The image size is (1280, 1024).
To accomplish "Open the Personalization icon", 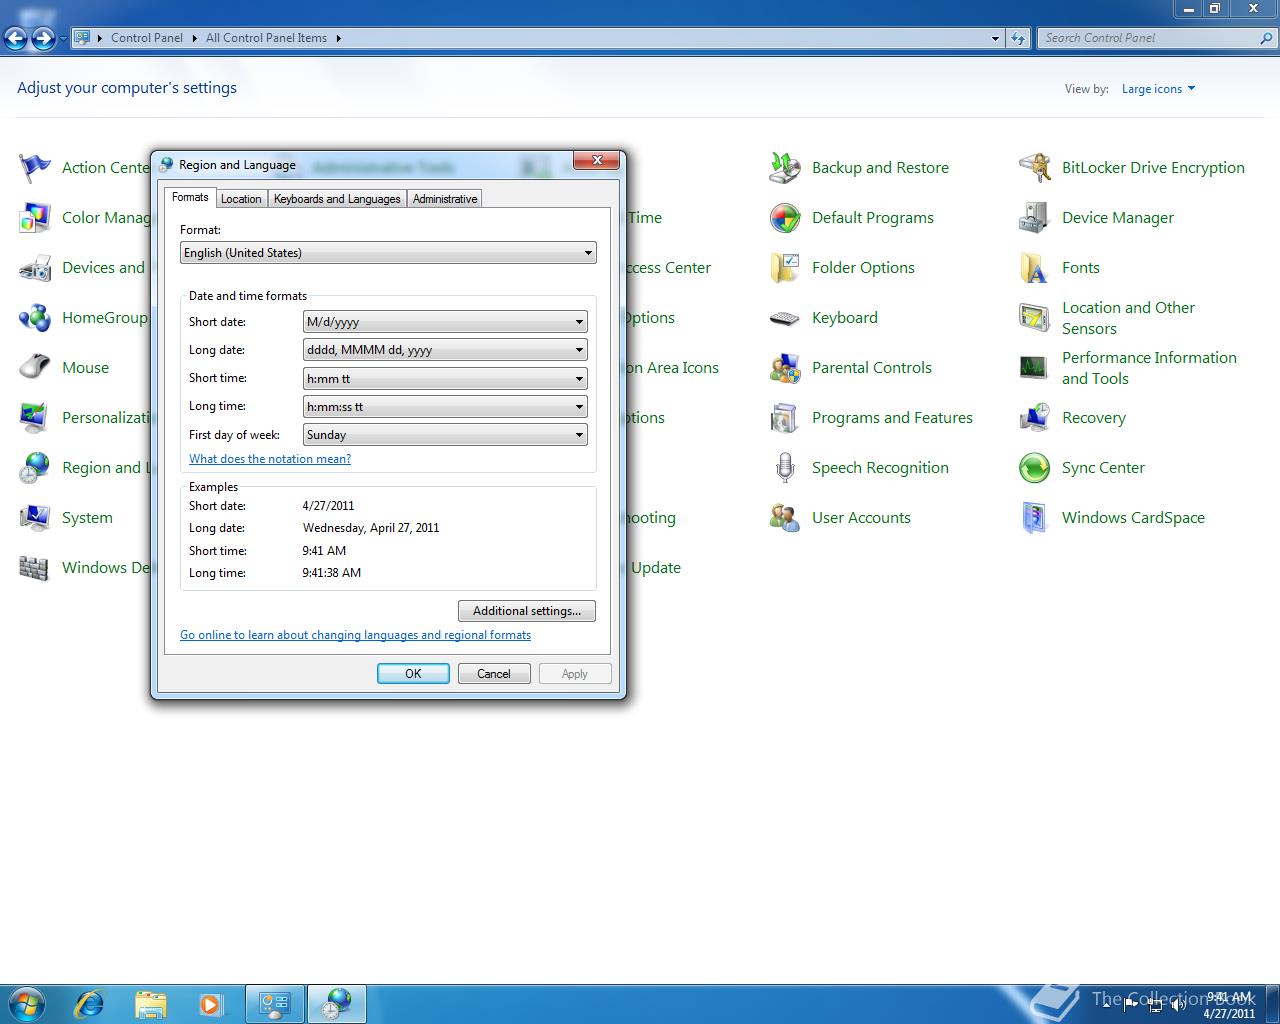I will tap(35, 417).
